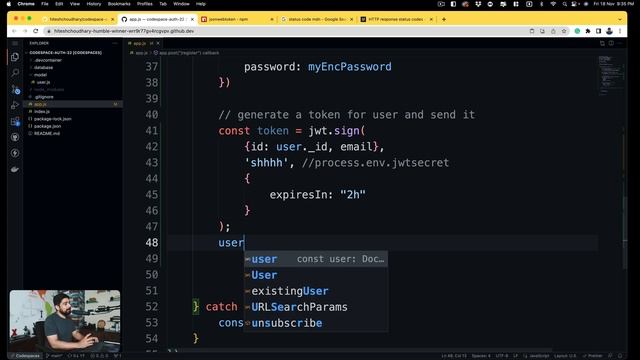Switch to the app.js editor tab
The image size is (640, 360).
coord(139,43)
